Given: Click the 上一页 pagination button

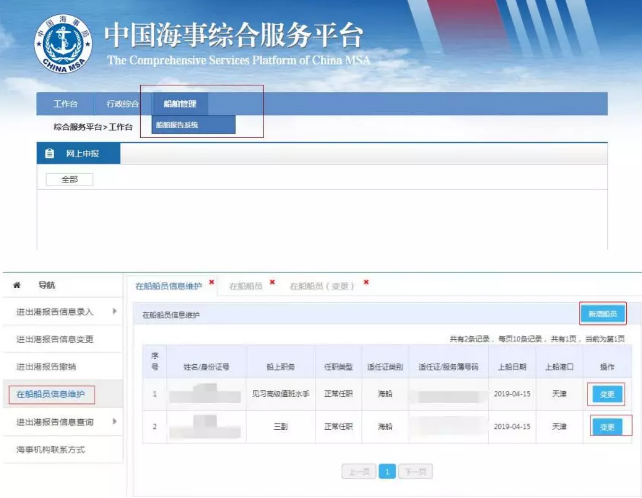Looking at the screenshot, I should click(x=359, y=472).
